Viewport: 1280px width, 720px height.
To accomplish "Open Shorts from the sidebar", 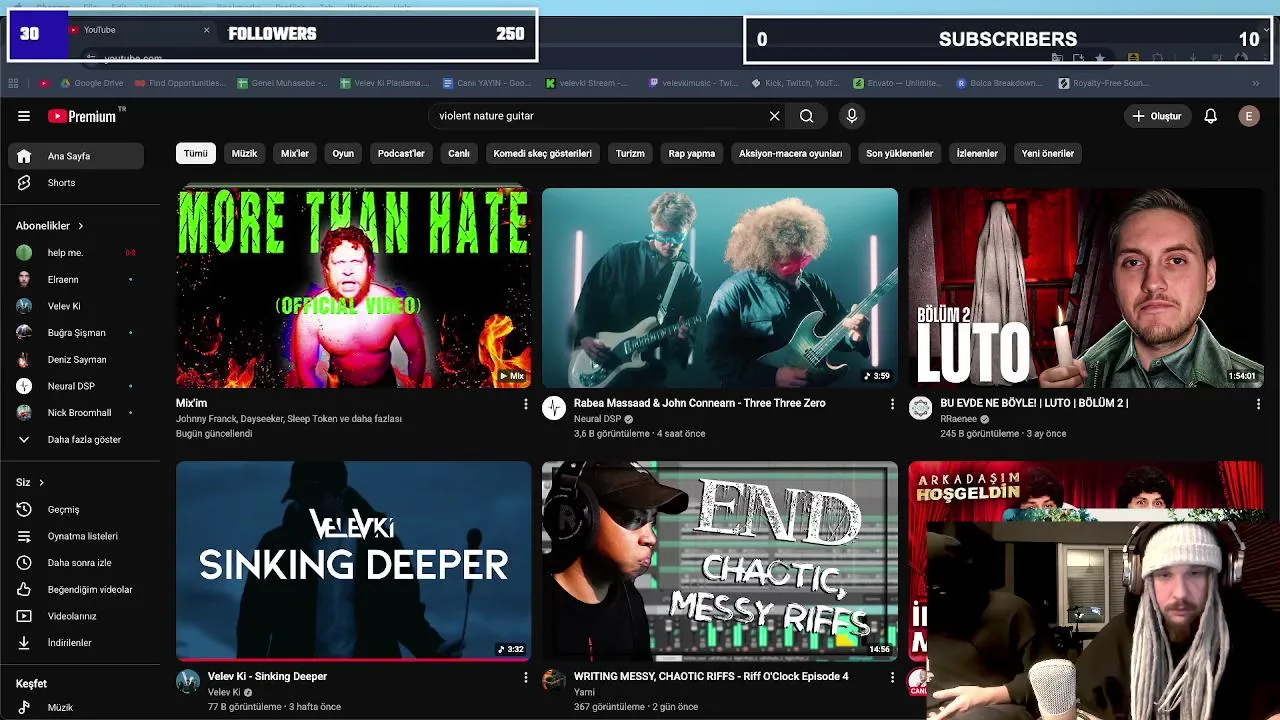I will tap(76, 183).
